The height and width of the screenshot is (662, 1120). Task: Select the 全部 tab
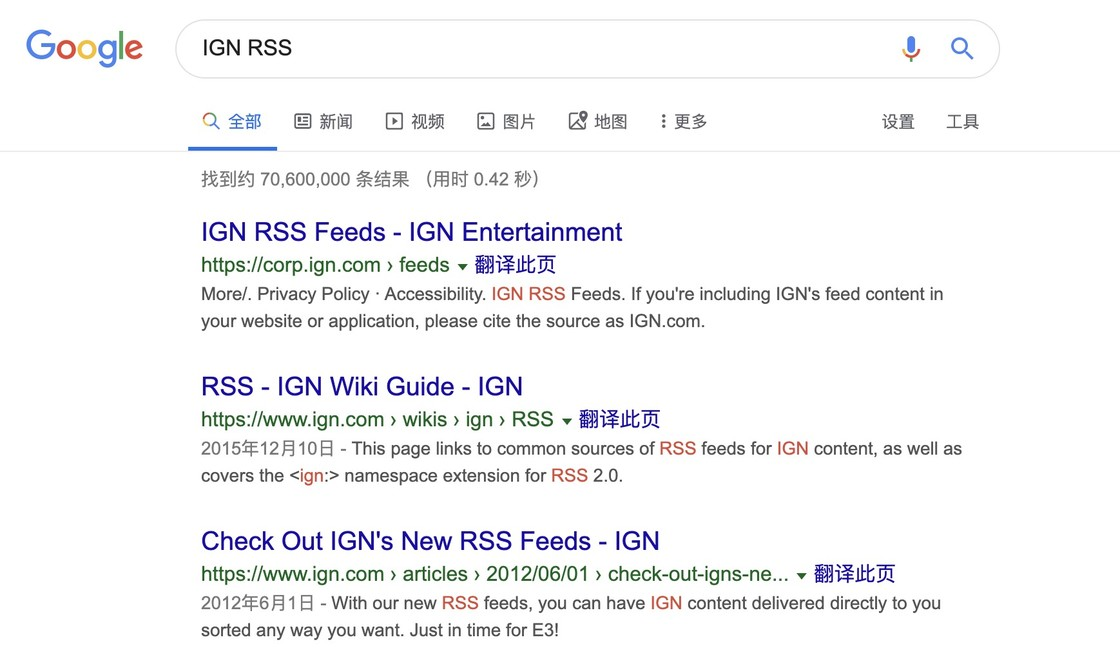point(232,121)
